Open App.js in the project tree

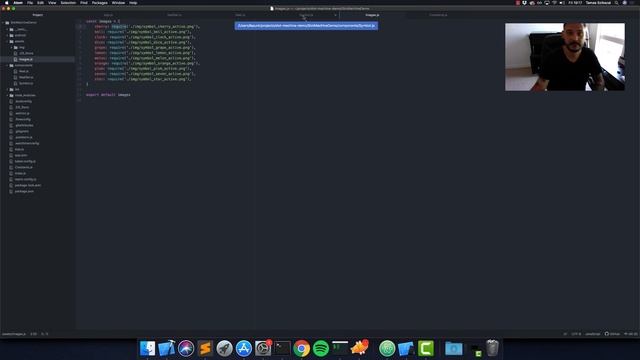20,149
